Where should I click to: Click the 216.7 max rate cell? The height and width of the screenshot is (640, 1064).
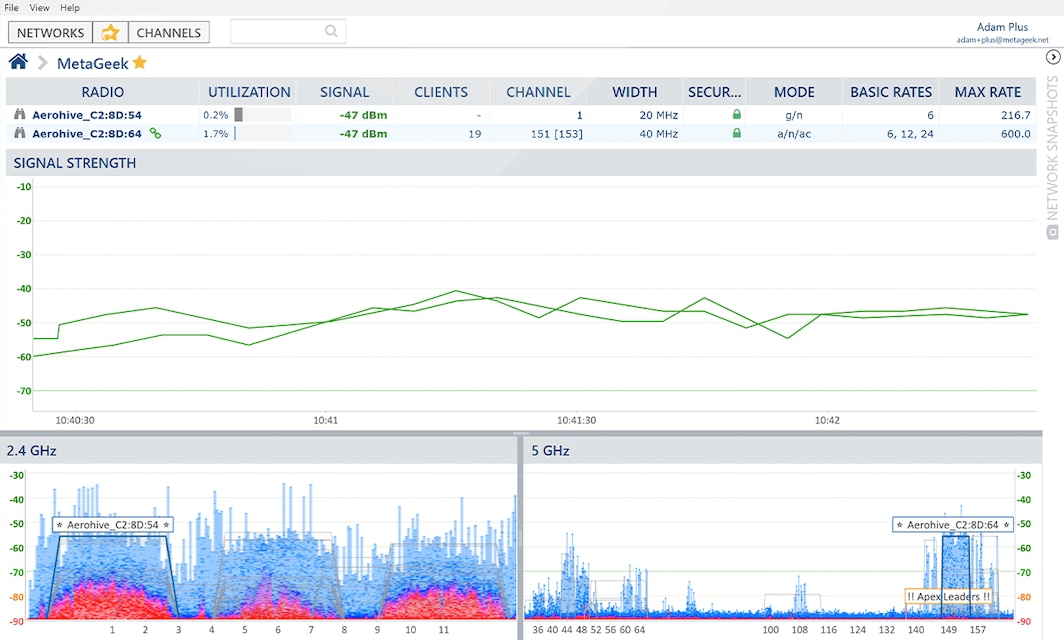pyautogui.click(x=1015, y=115)
